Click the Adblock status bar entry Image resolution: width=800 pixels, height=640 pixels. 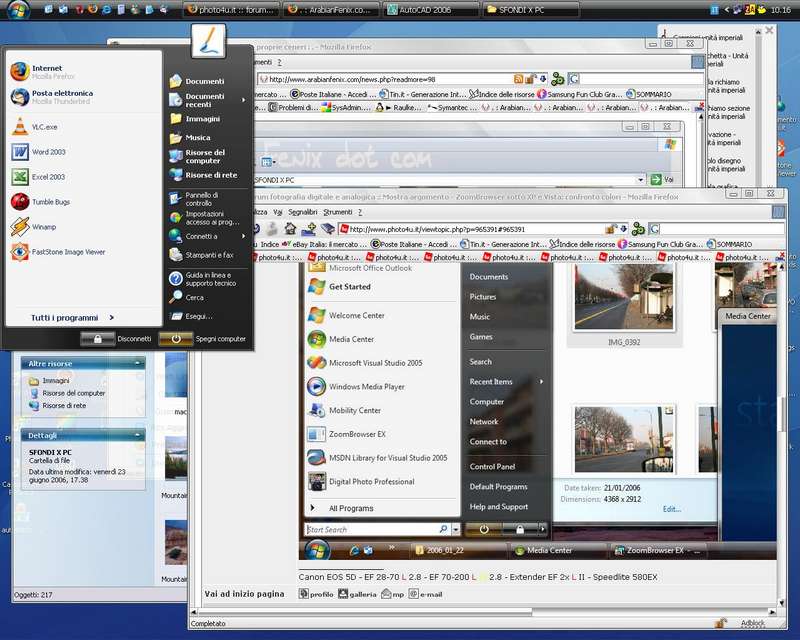(x=753, y=623)
